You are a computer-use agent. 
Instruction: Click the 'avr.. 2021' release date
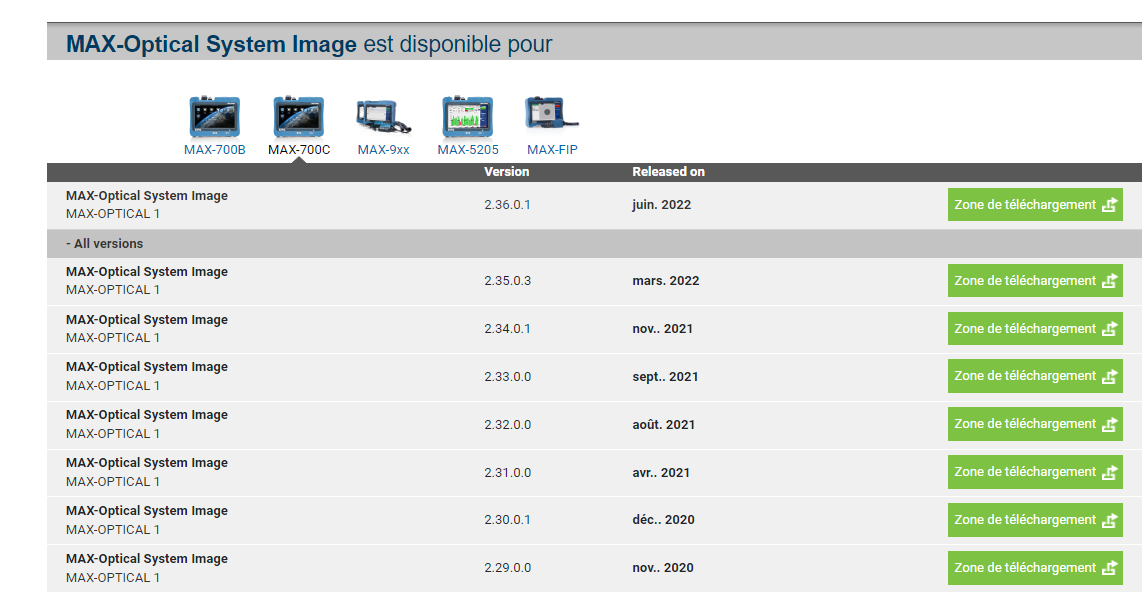661,473
